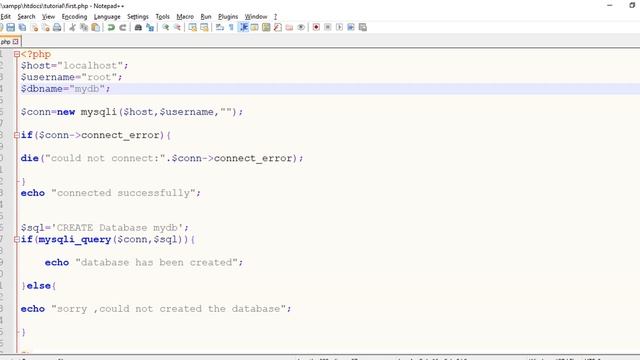Collapse the if($conn->connect_error) fold marker
The height and width of the screenshot is (360, 640).
[x=16, y=135]
